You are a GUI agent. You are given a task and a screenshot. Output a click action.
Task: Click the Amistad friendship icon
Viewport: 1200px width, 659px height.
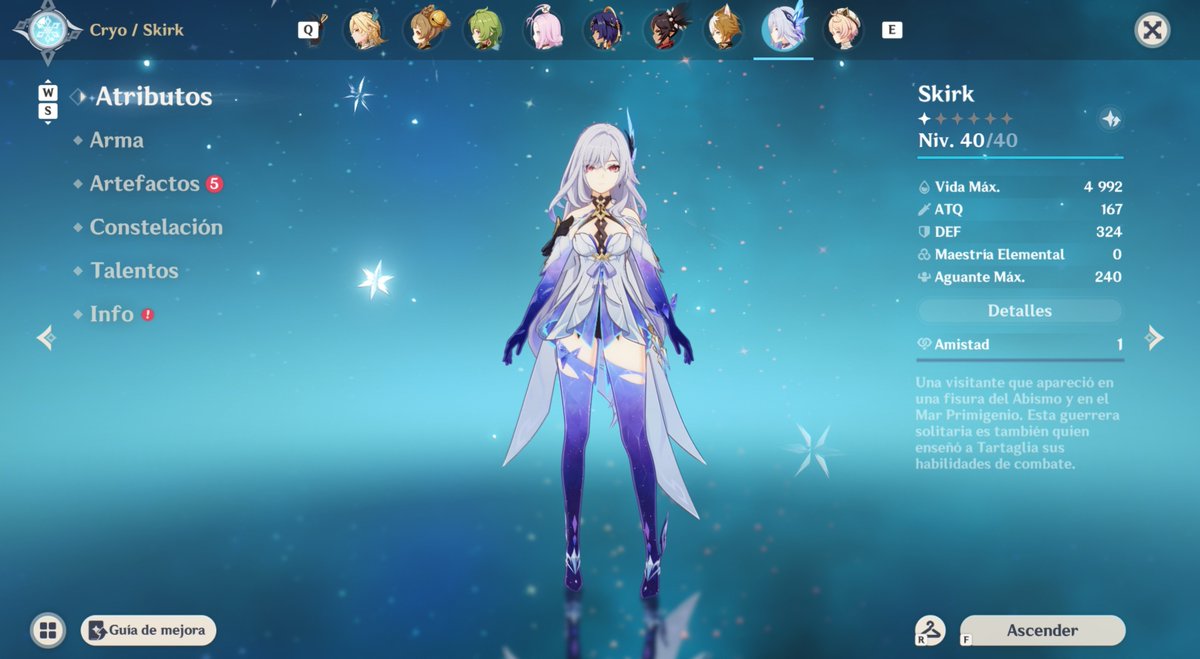(x=924, y=344)
